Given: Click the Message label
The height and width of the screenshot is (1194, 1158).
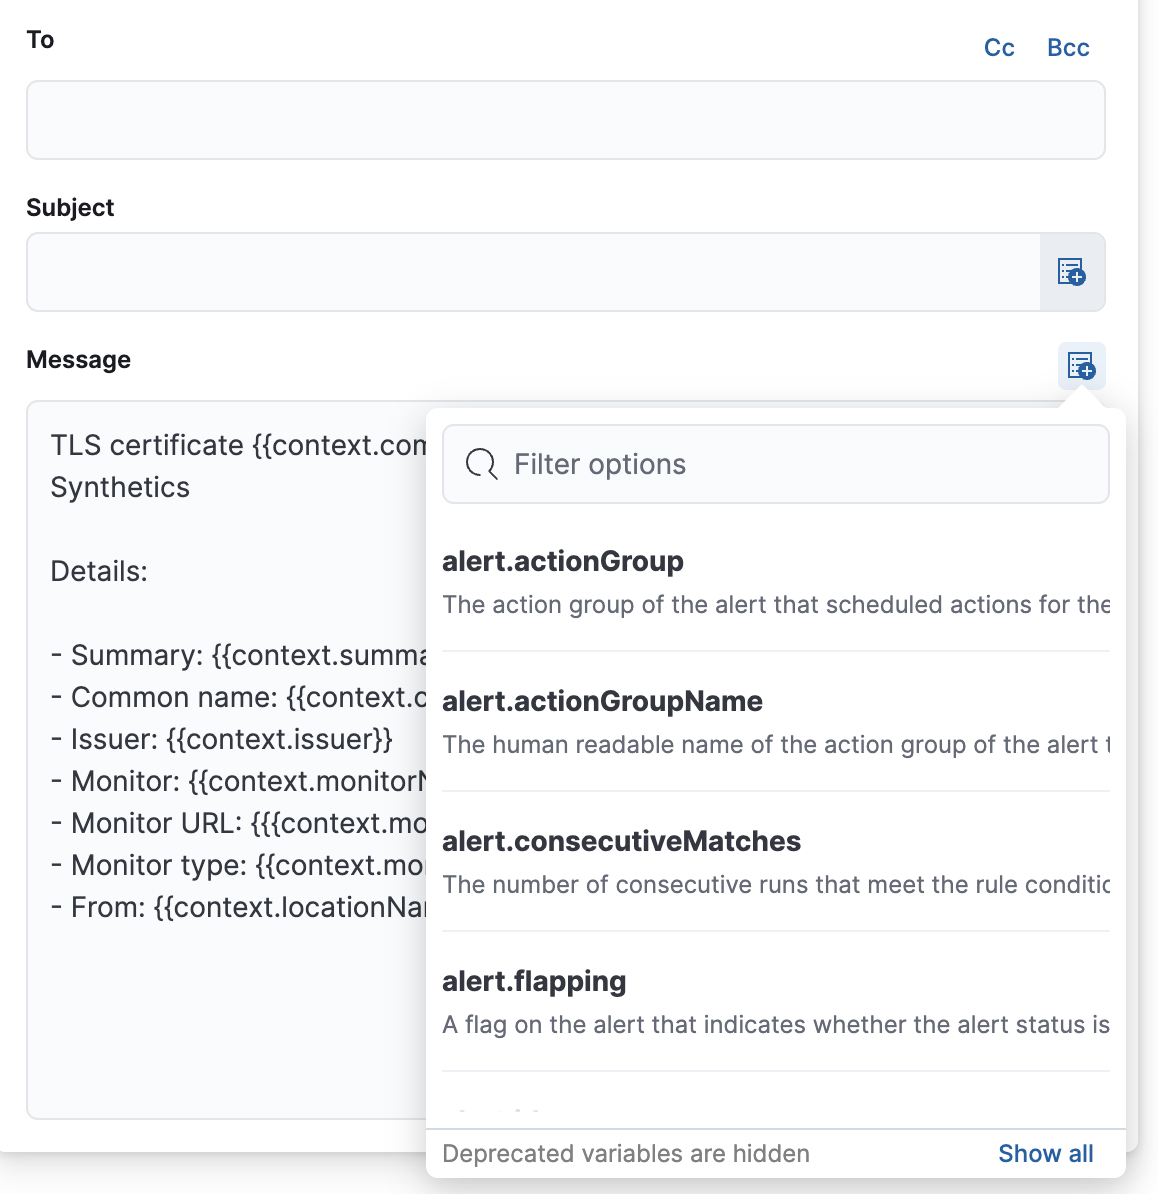Looking at the screenshot, I should tap(79, 359).
